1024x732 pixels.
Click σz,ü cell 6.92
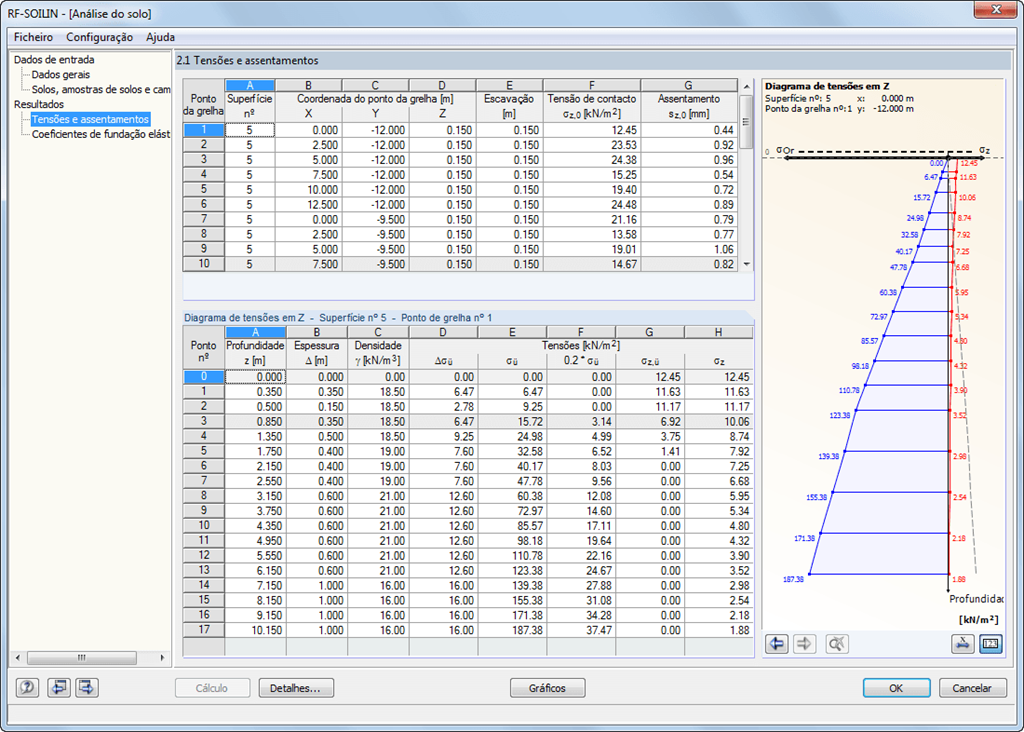tap(650, 422)
